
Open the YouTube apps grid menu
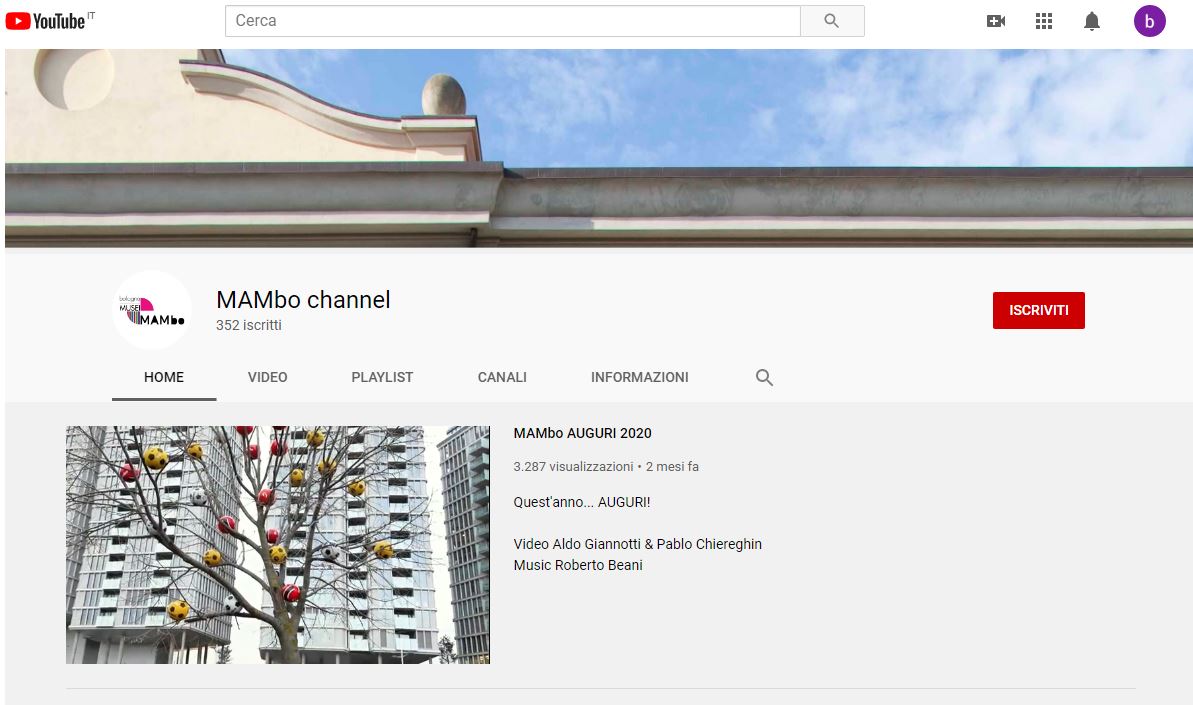coord(1044,21)
